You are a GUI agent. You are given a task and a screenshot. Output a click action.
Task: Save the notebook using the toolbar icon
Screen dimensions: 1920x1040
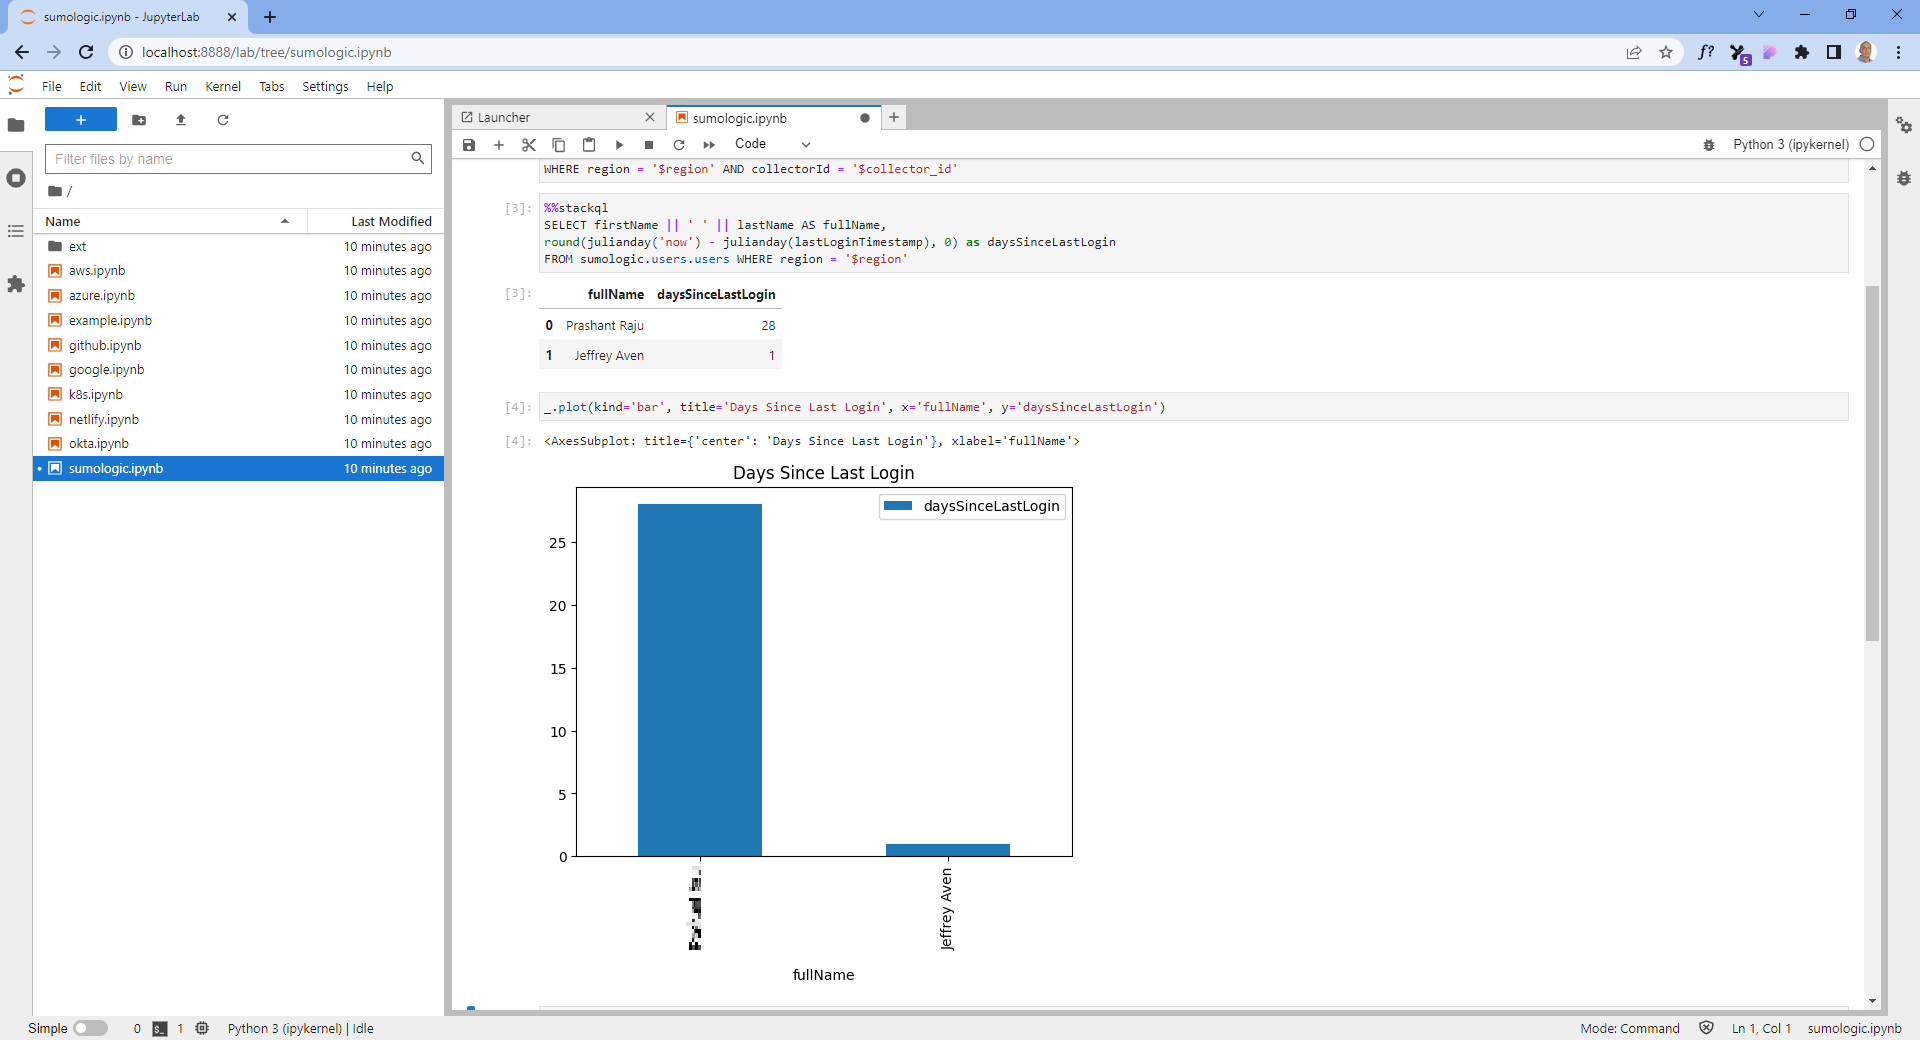point(468,144)
